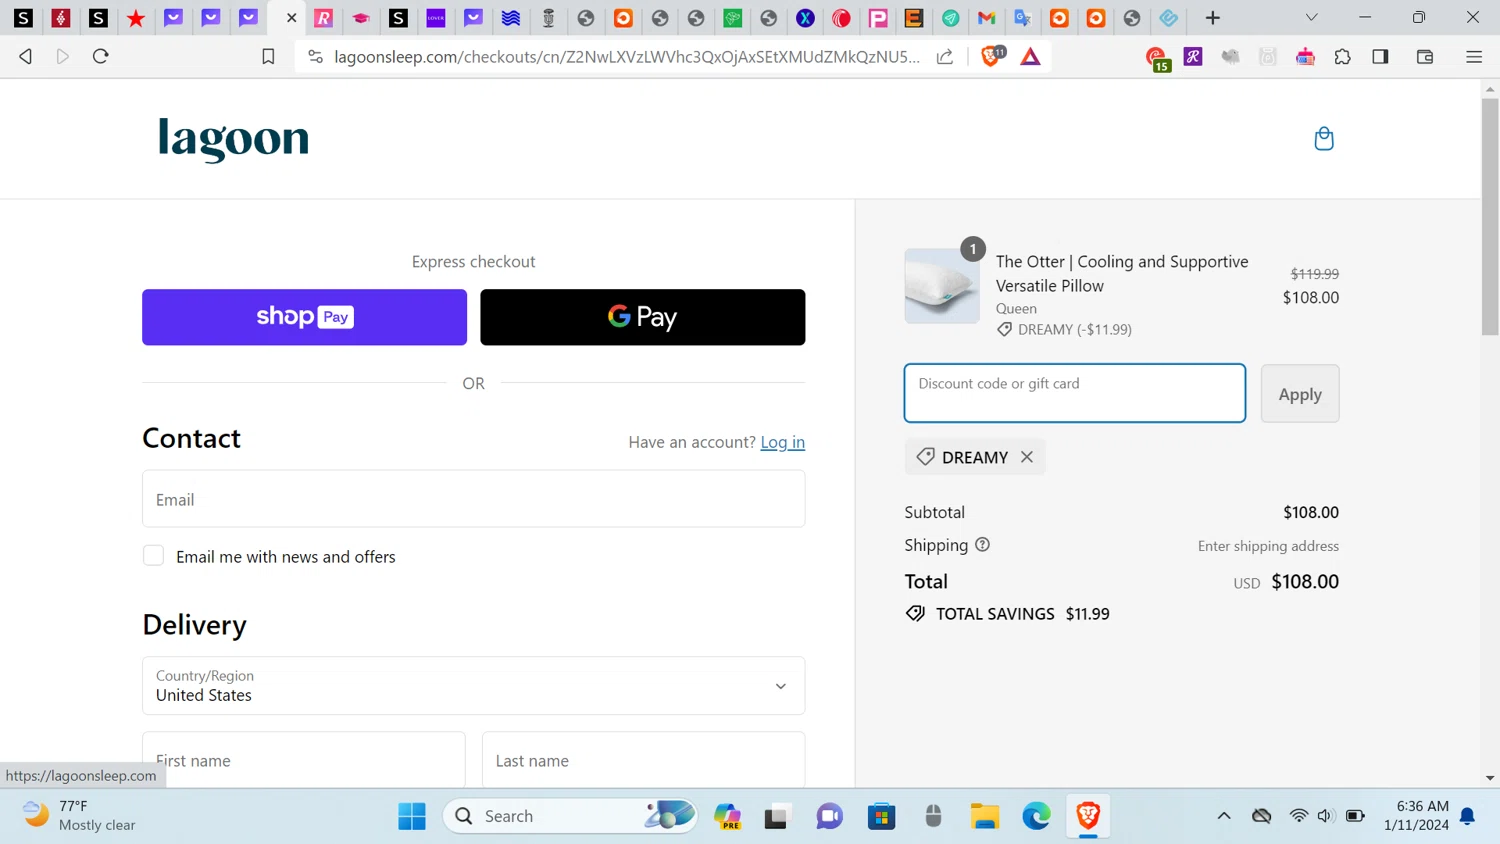Open the Extensions puzzle menu
1500x844 pixels.
(x=1343, y=57)
